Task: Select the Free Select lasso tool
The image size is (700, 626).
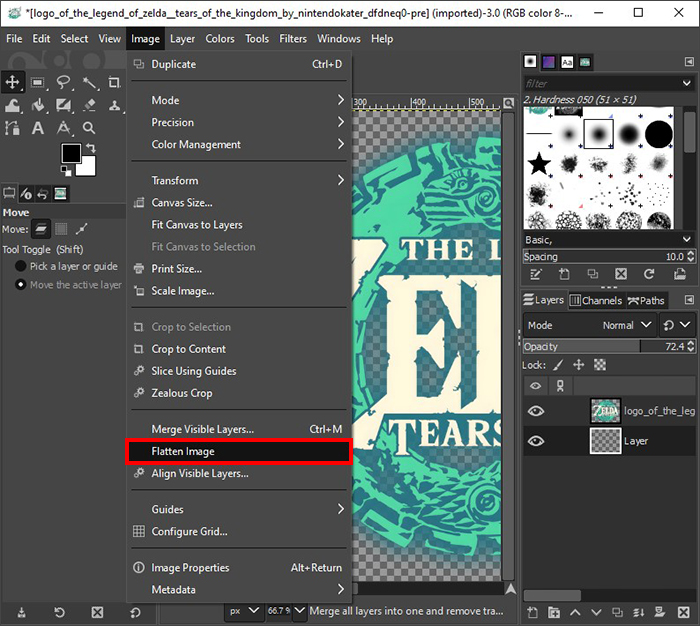Action: coord(64,83)
